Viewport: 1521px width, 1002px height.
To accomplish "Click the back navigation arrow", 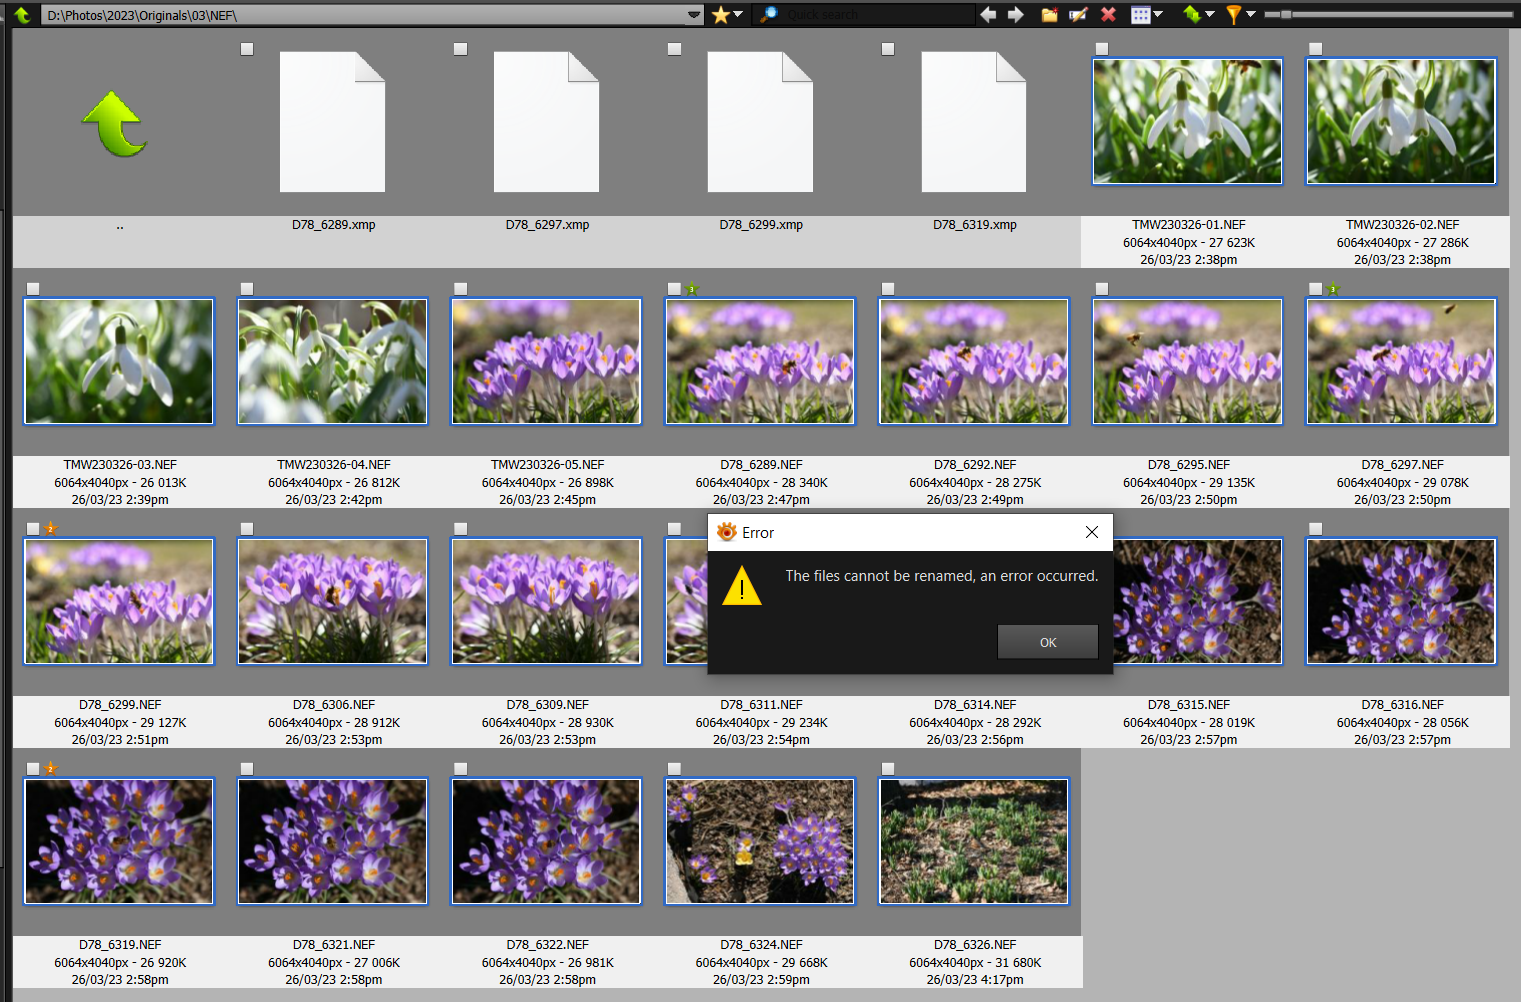I will 988,15.
